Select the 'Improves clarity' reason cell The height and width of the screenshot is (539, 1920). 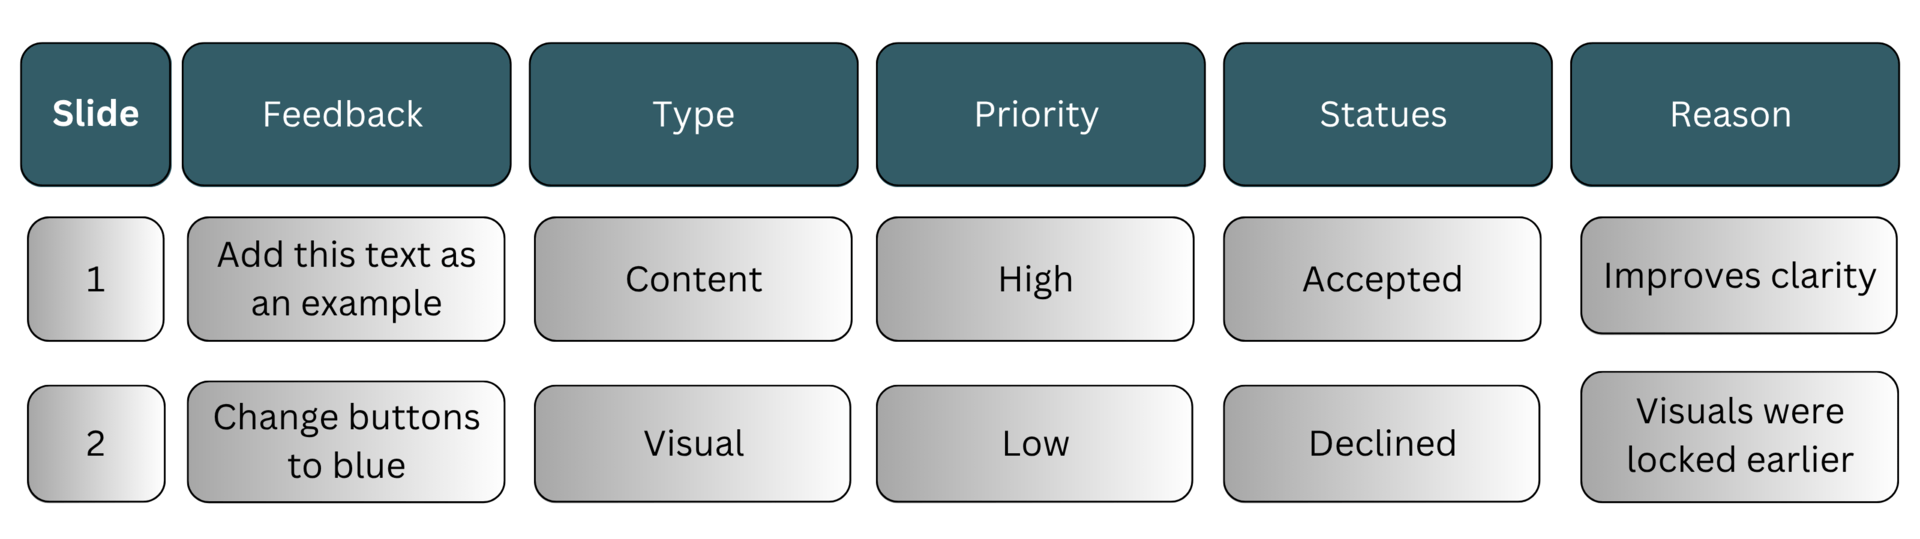pyautogui.click(x=1739, y=275)
